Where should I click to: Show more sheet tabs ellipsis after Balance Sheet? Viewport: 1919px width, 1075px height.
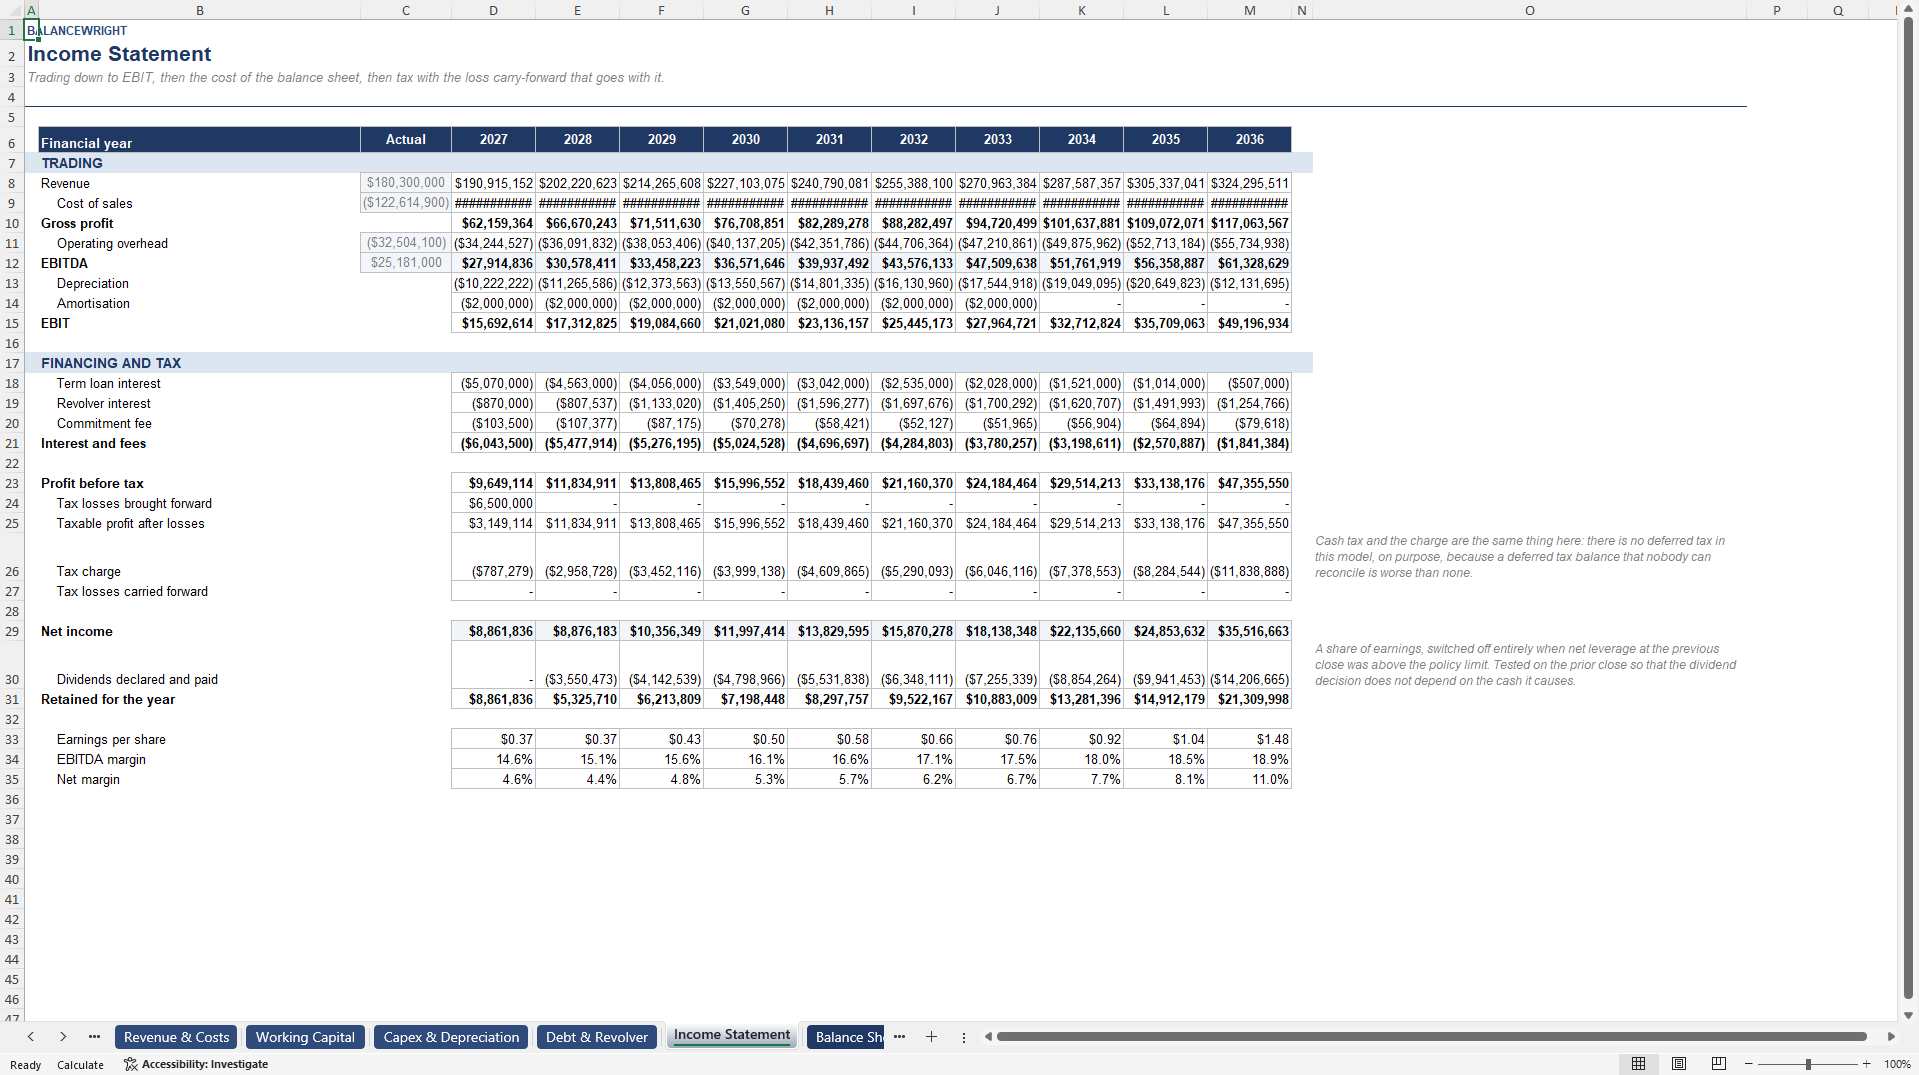(899, 1037)
